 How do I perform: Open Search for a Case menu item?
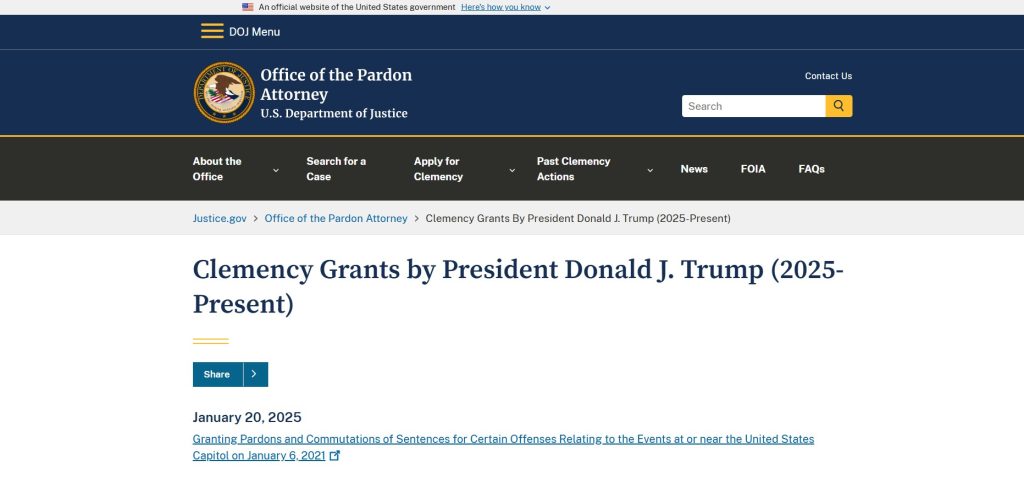(x=336, y=169)
